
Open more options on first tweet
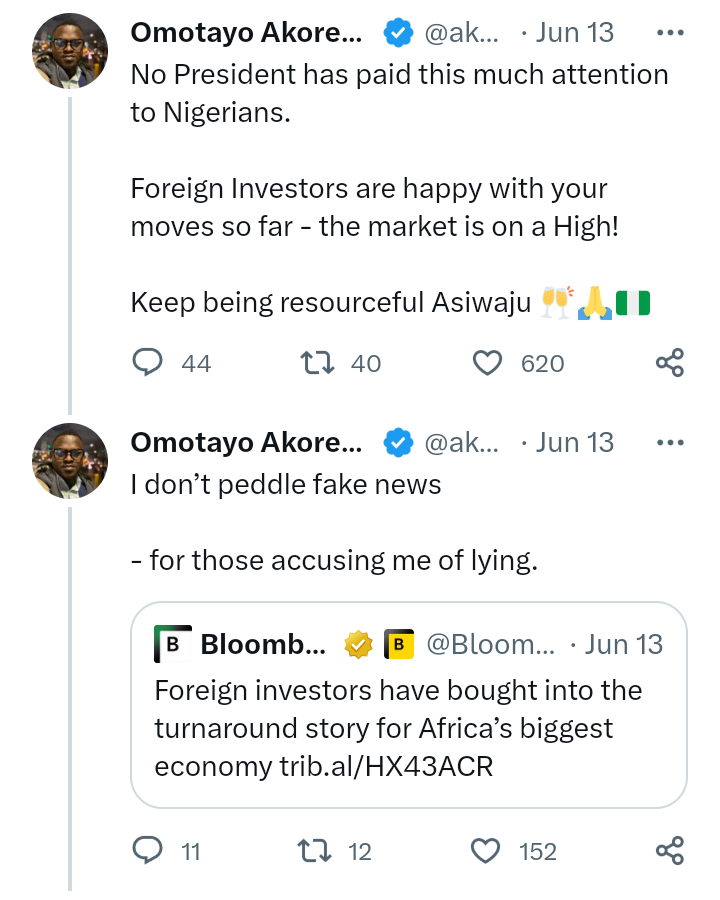(668, 33)
